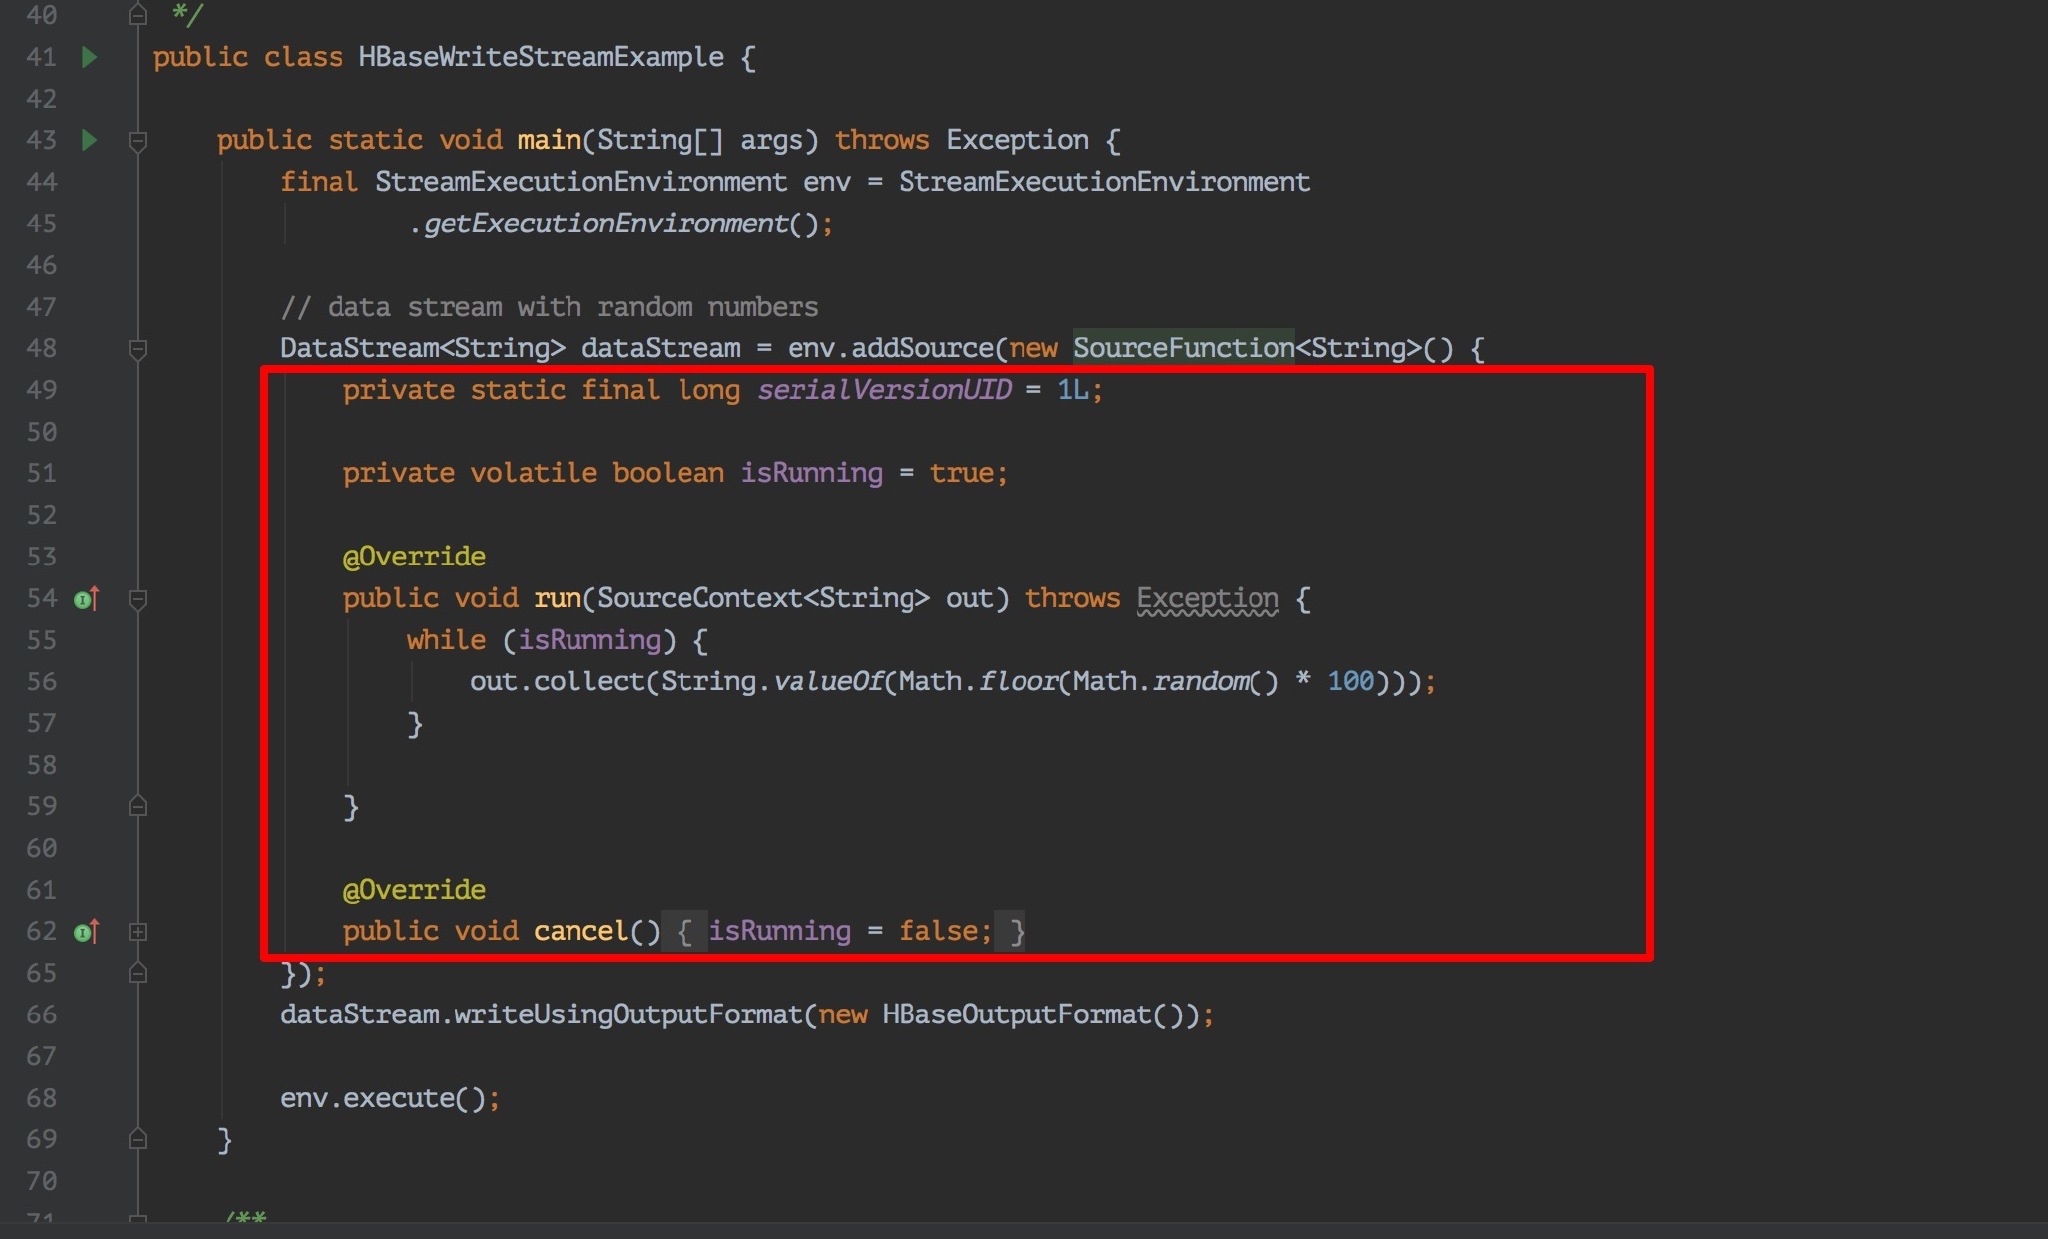Click the run method name
Image resolution: width=2048 pixels, height=1239 pixels.
point(557,598)
